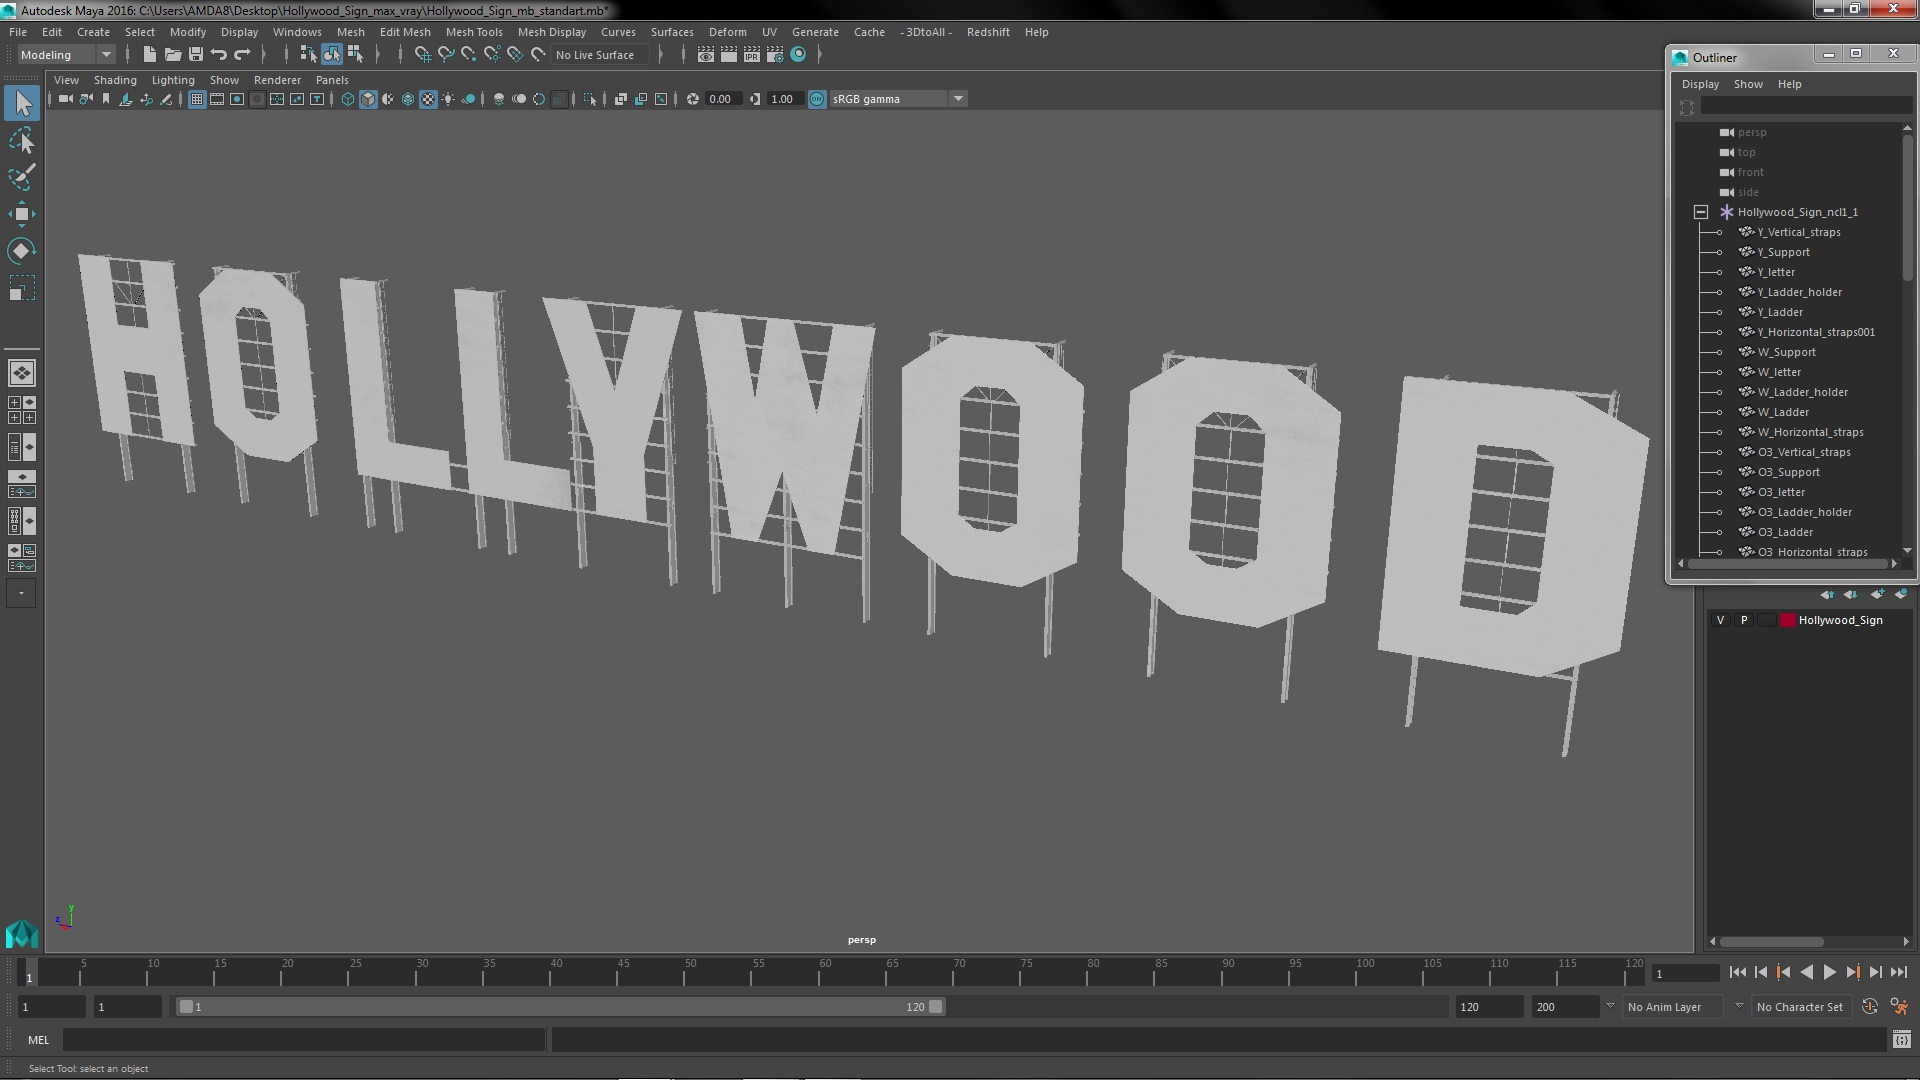Image resolution: width=1920 pixels, height=1080 pixels.
Task: Select the arrow Select tool in toolbox
Action: 22,102
